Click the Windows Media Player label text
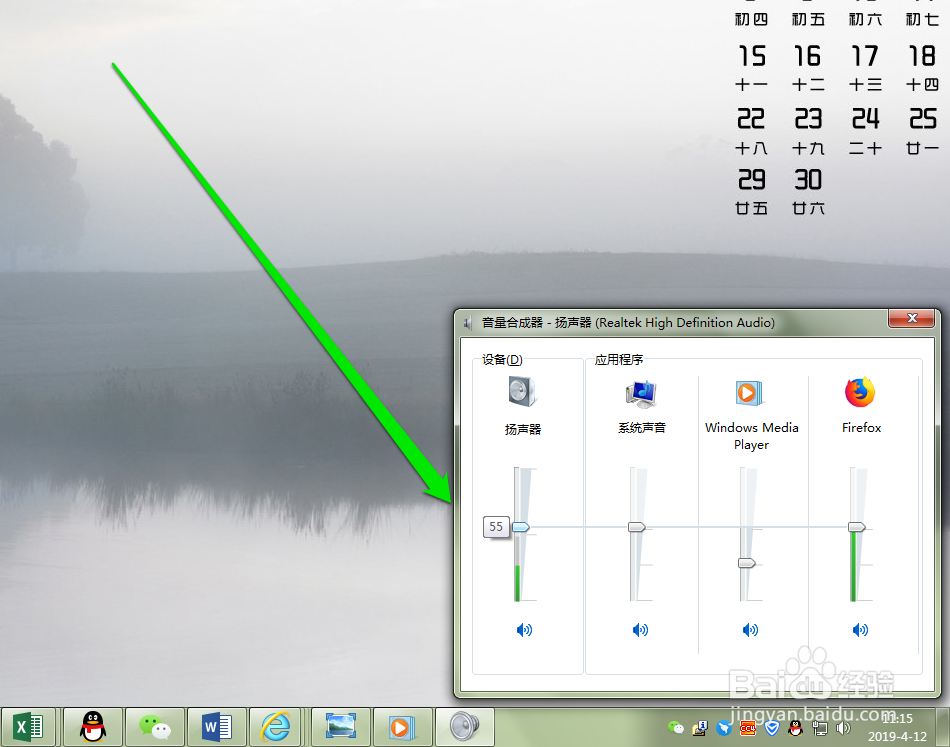Screen dimensions: 950x747 751,436
